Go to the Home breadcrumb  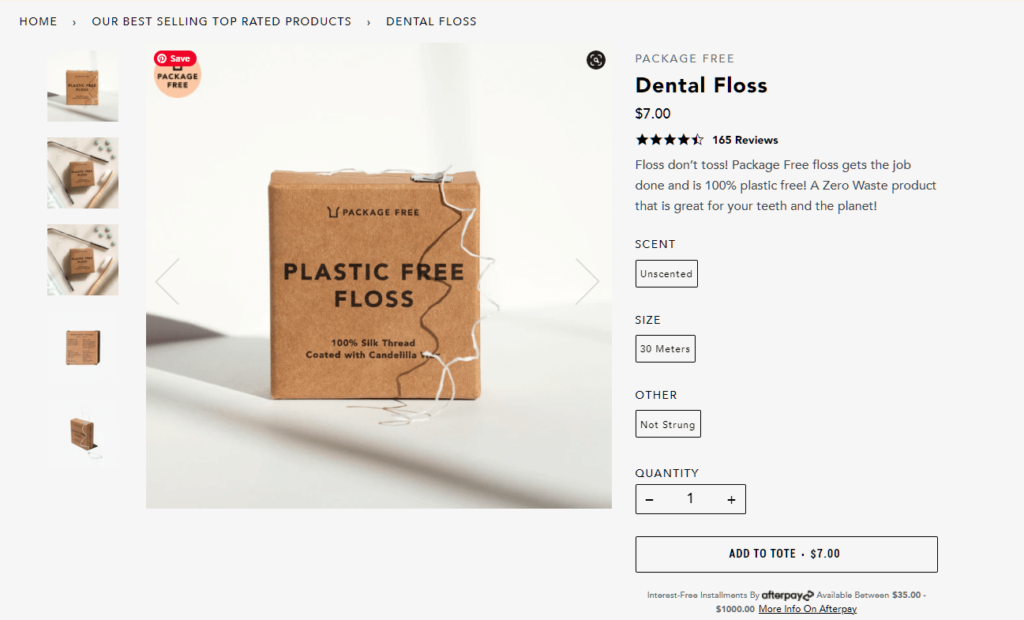[38, 21]
